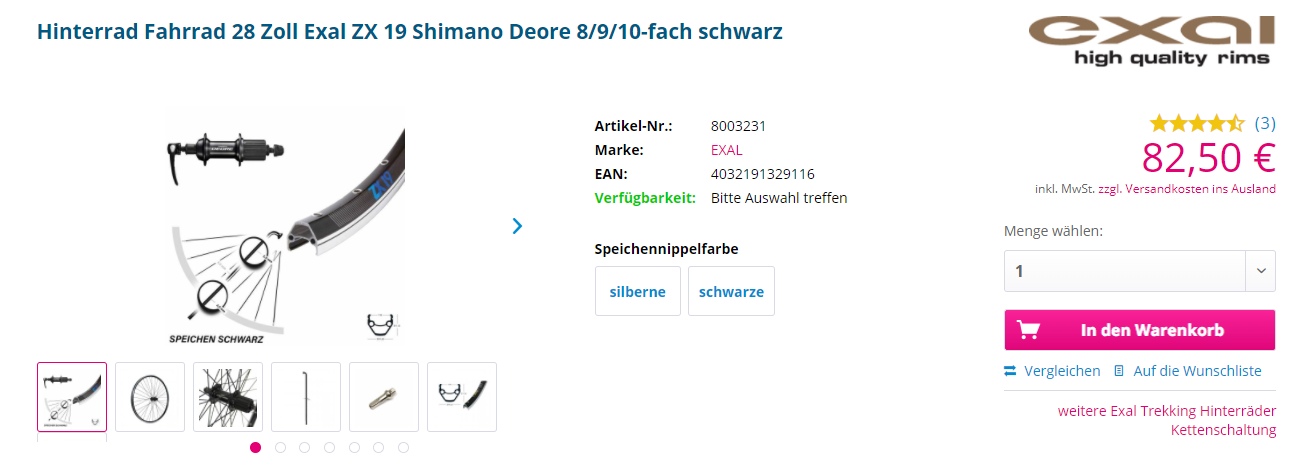This screenshot has width=1309, height=466.
Task: Select the hub and spokes thumbnail
Action: coord(228,397)
